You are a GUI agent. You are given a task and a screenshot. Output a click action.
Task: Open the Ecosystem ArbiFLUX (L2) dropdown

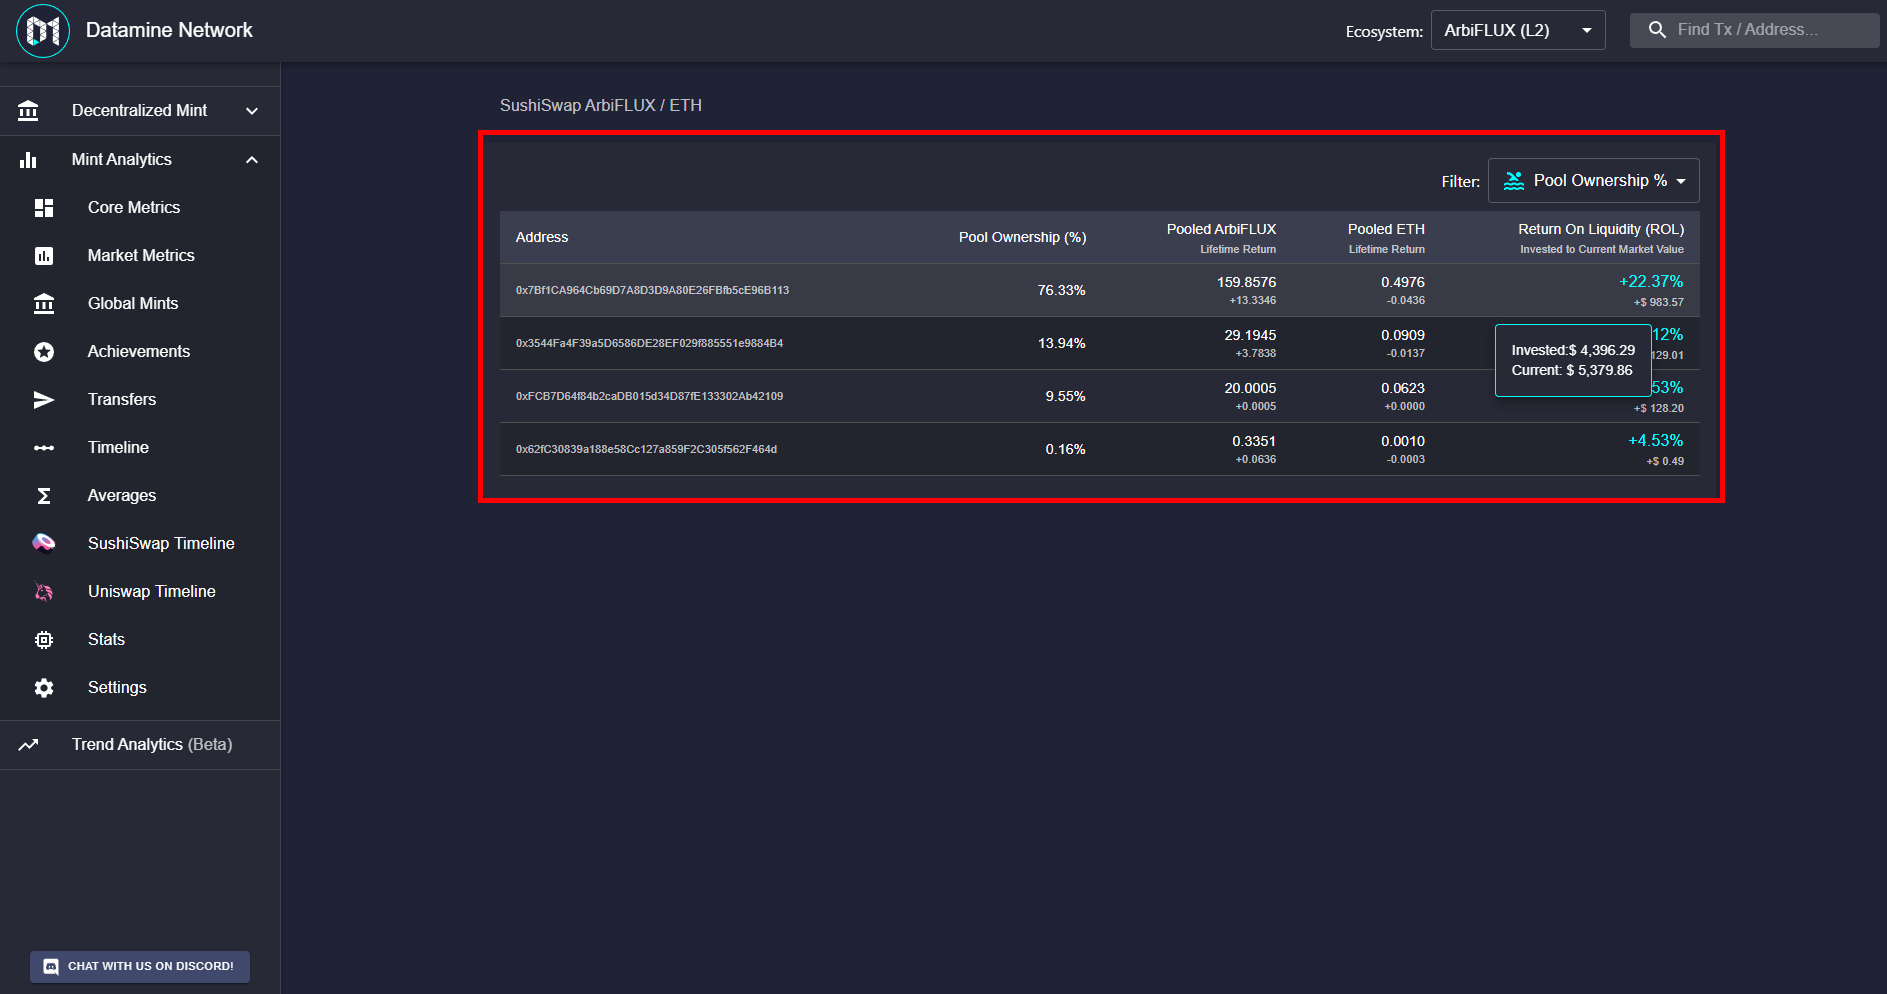pyautogui.click(x=1518, y=30)
